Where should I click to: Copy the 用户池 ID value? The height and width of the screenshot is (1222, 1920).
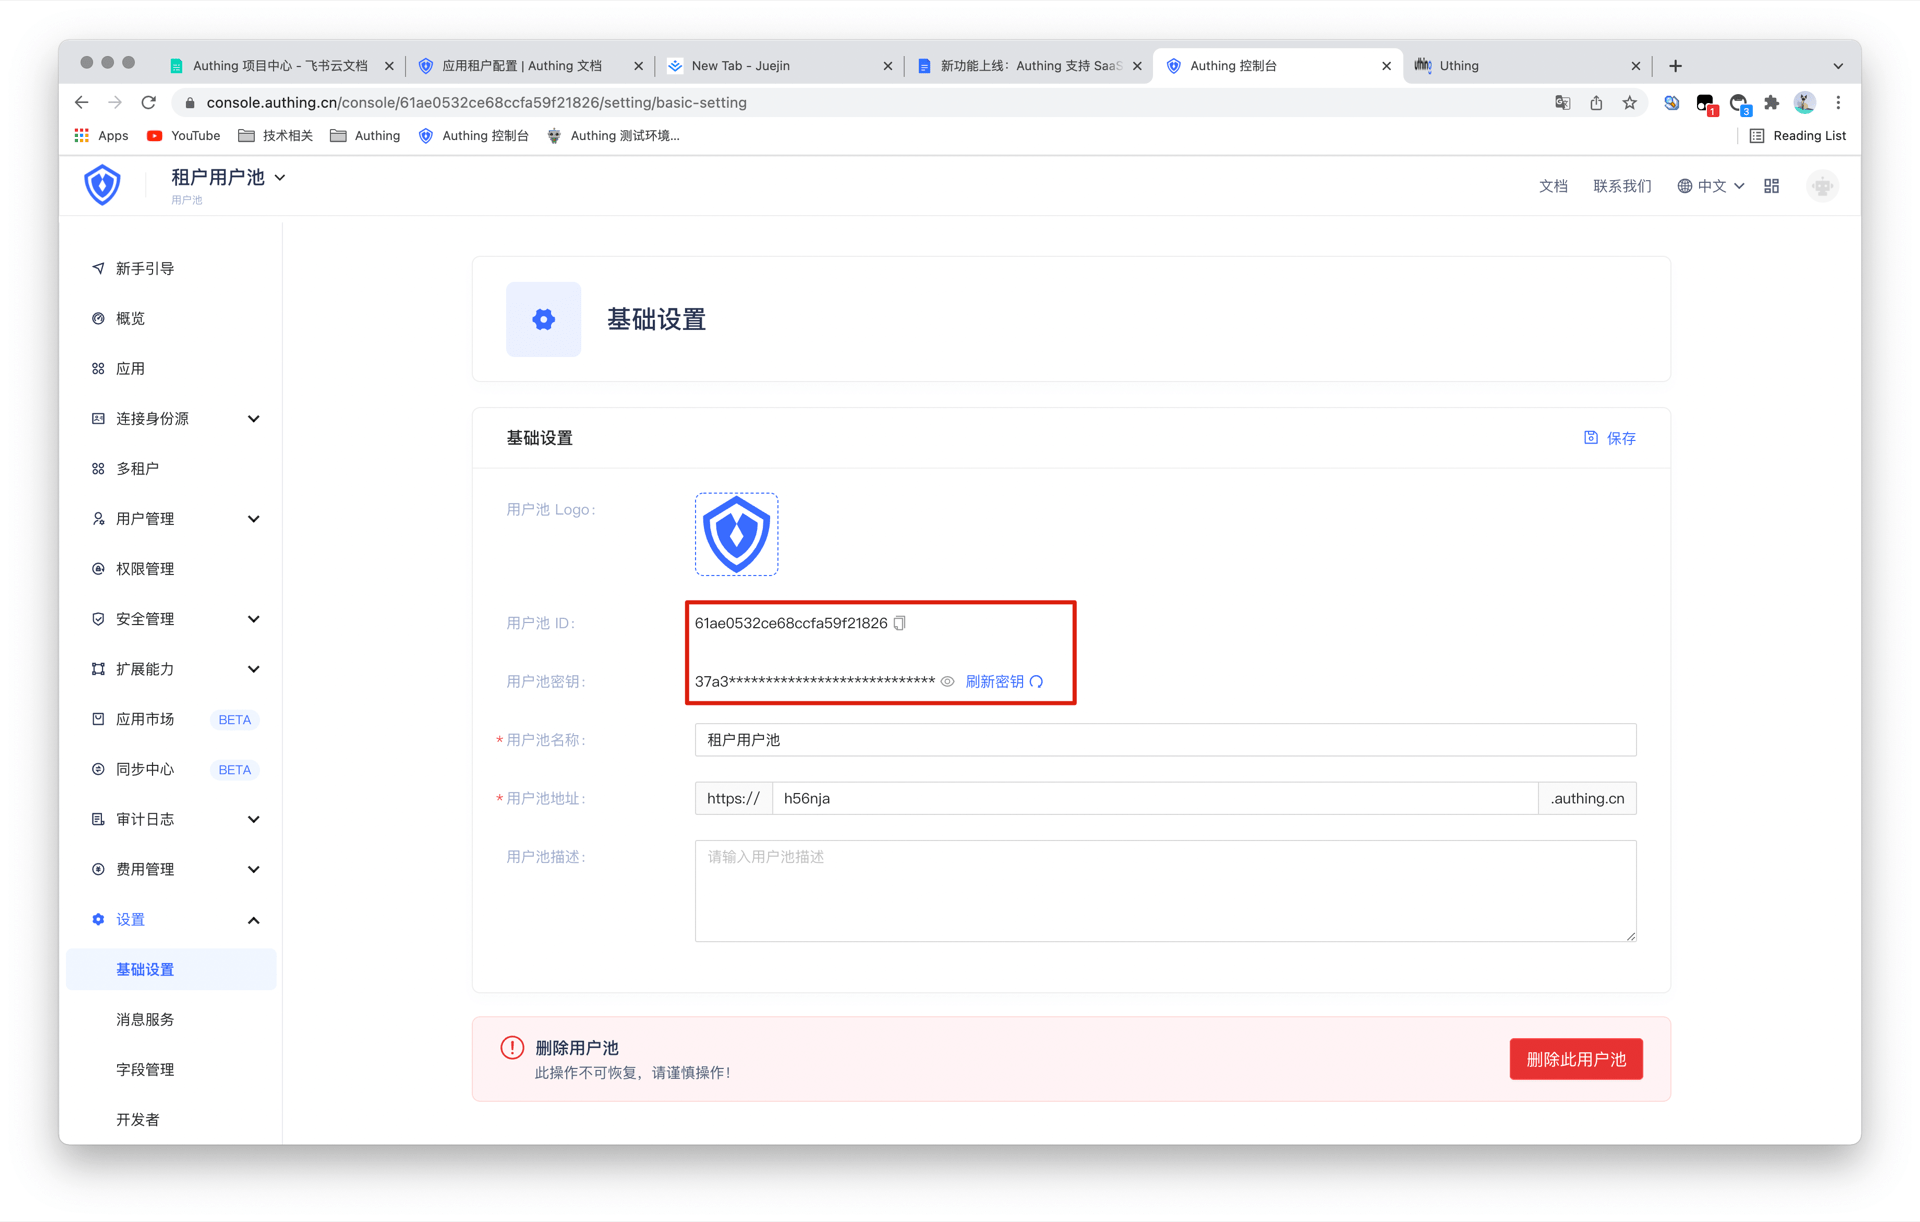click(x=899, y=622)
